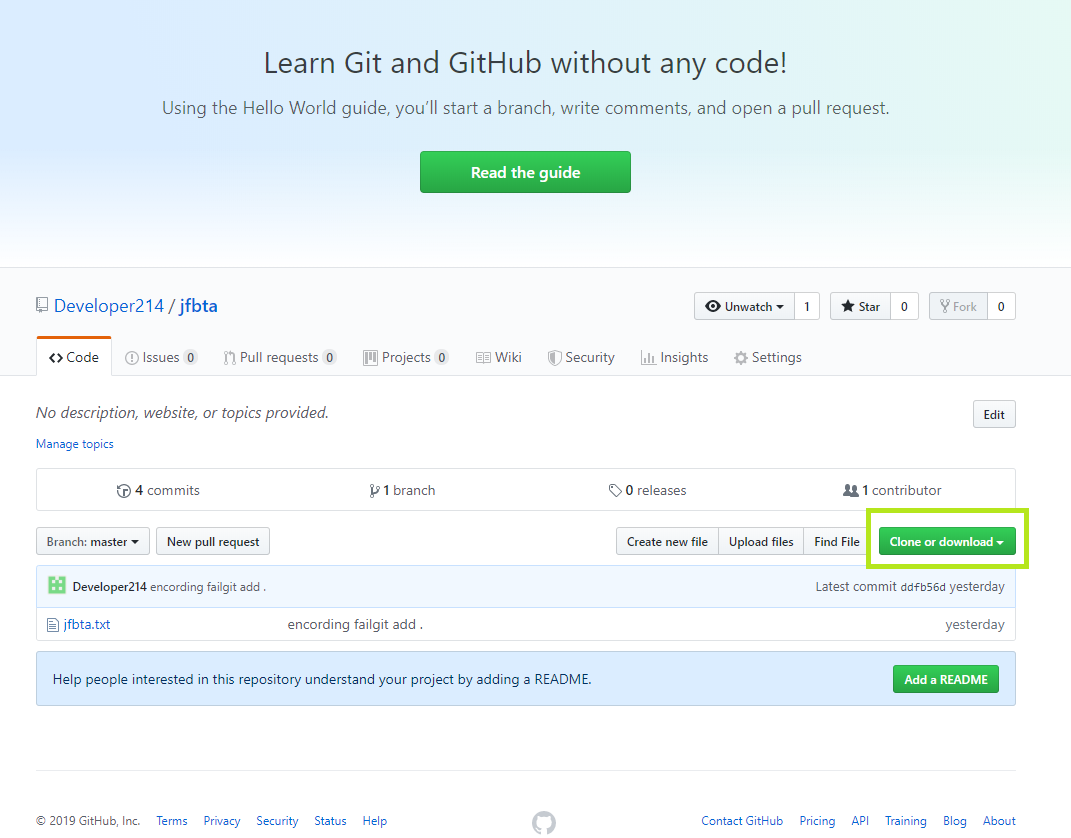Click the Read the guide button
Image resolution: width=1071 pixels, height=838 pixels.
click(525, 172)
